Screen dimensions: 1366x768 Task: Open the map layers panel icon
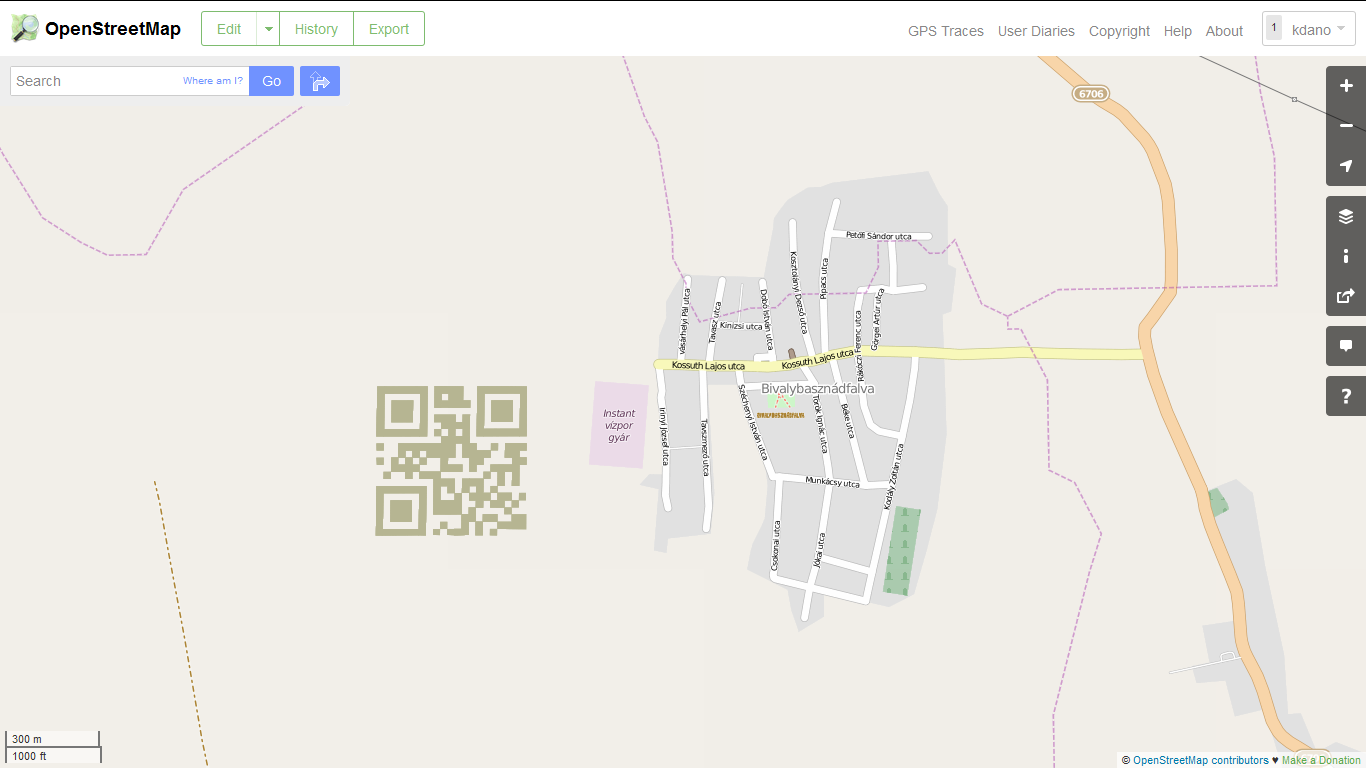(x=1346, y=216)
